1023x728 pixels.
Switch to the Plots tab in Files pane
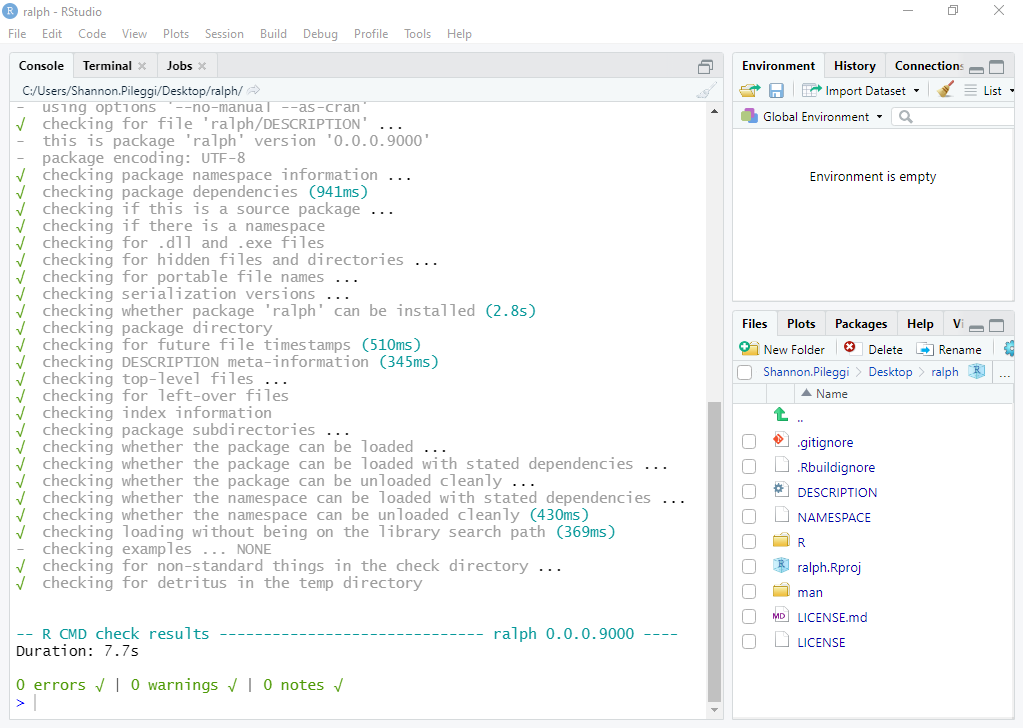(x=801, y=324)
